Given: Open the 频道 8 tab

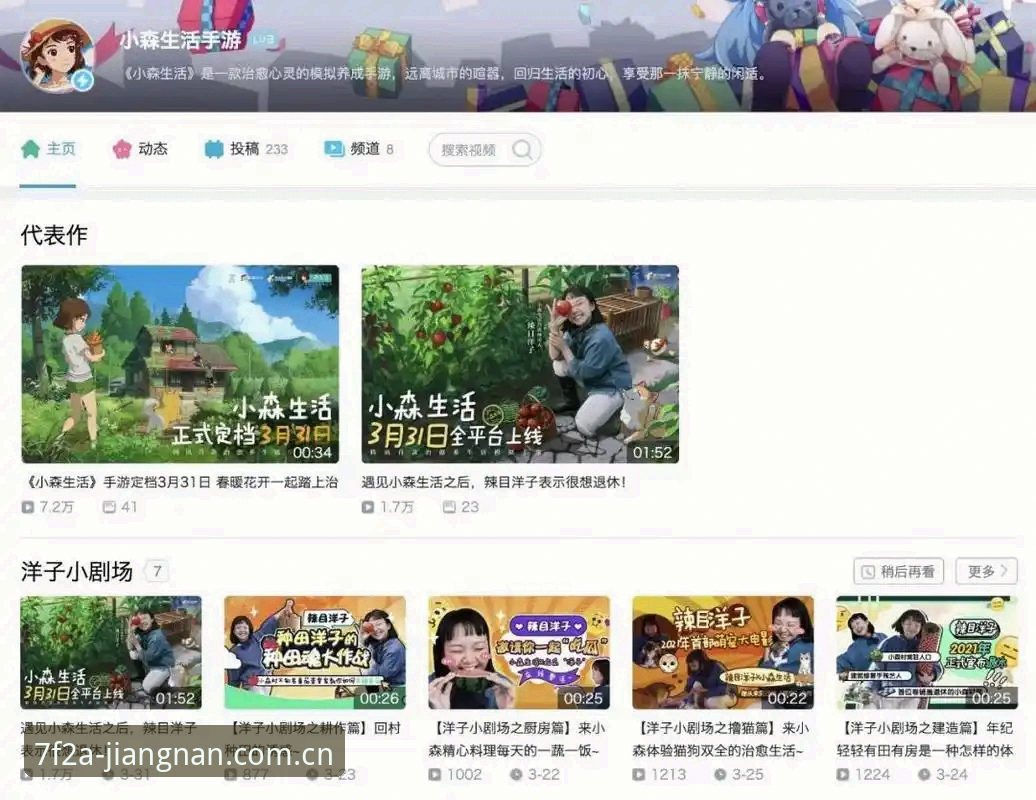Looking at the screenshot, I should click(359, 149).
